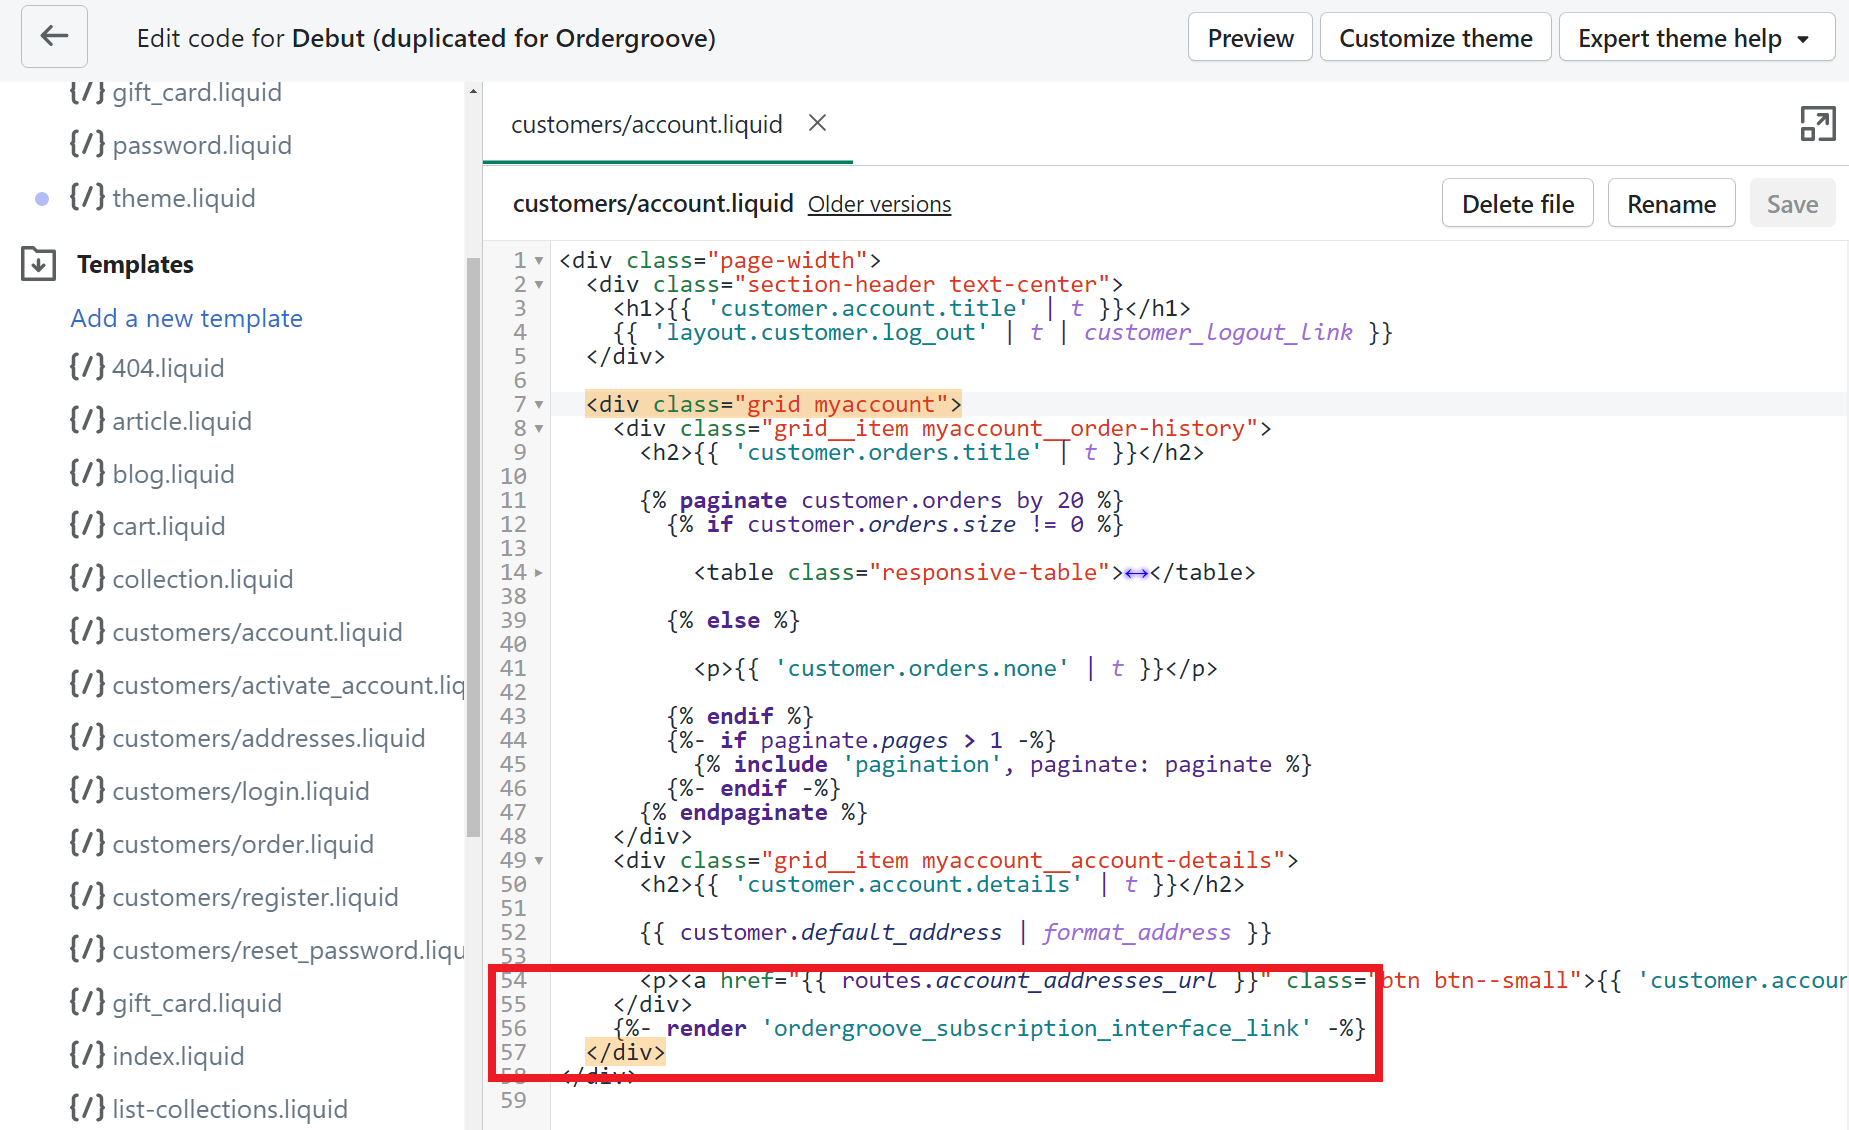Click Customize theme button
Screen dimensions: 1849x1130
click(x=1435, y=38)
